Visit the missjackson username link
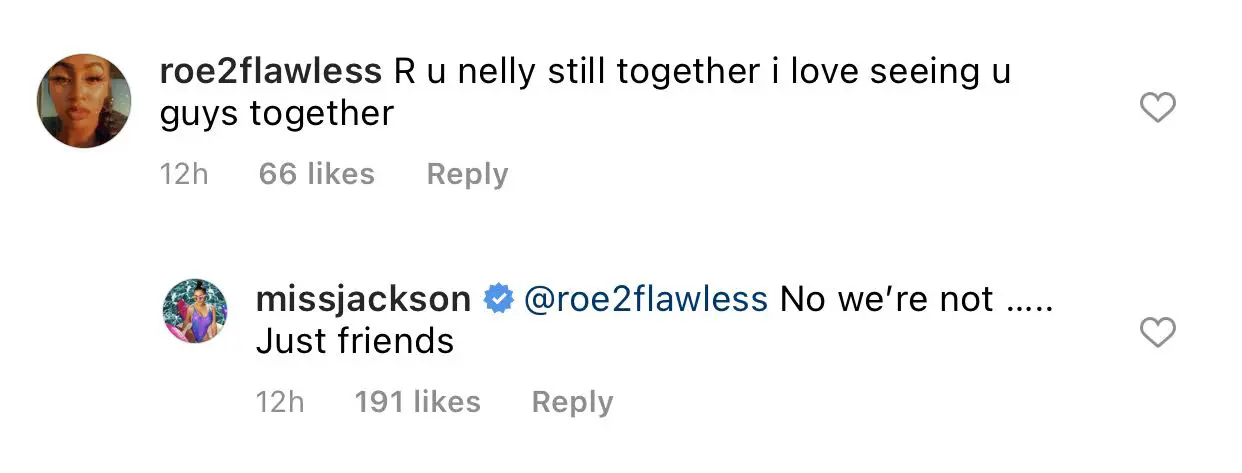 coord(363,299)
